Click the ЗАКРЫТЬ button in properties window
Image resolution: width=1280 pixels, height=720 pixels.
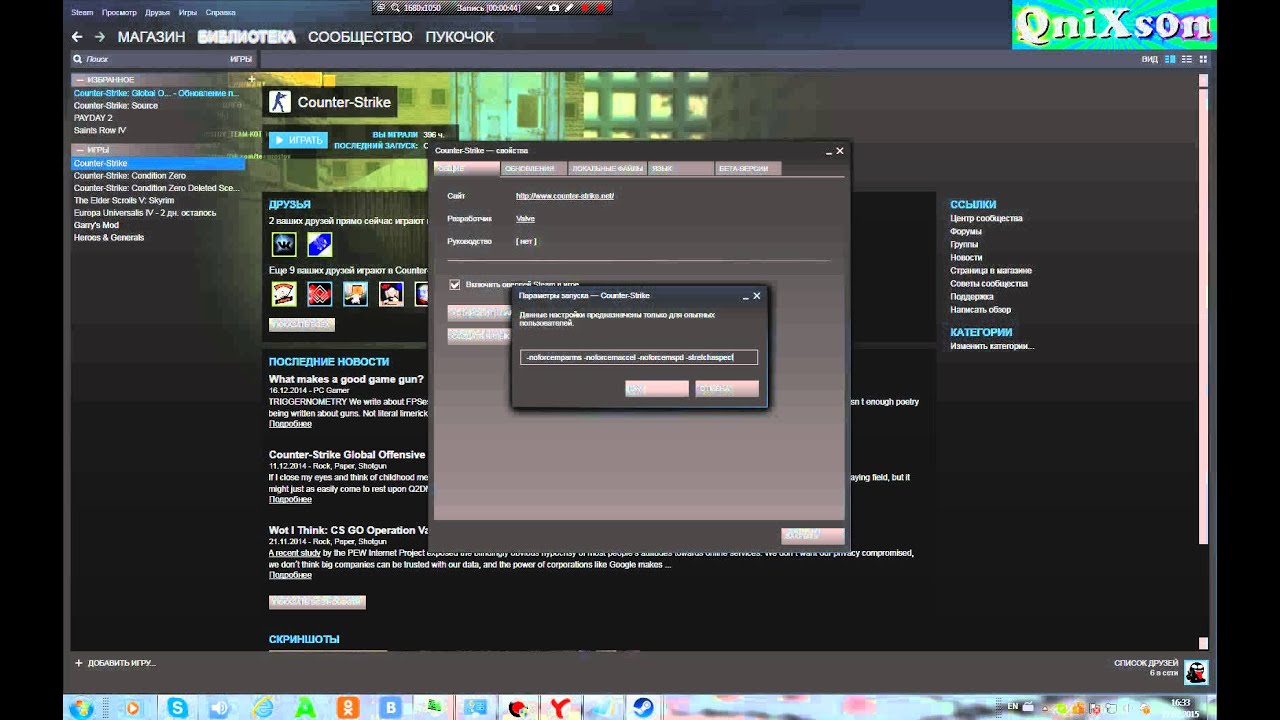click(x=813, y=536)
